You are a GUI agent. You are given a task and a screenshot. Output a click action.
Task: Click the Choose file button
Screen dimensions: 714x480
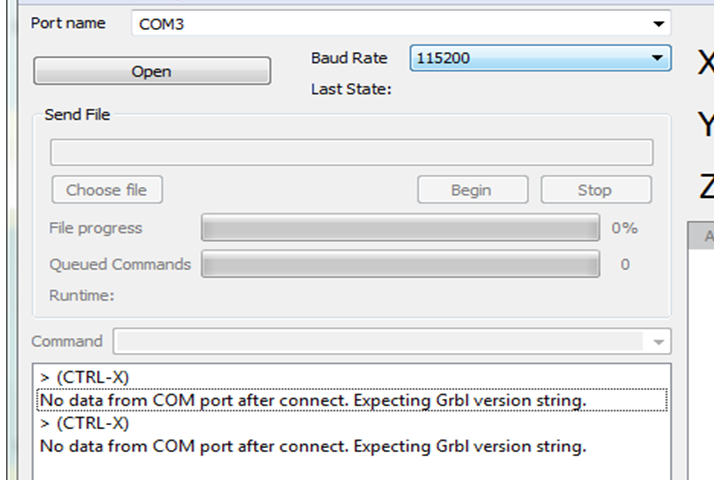tap(106, 190)
